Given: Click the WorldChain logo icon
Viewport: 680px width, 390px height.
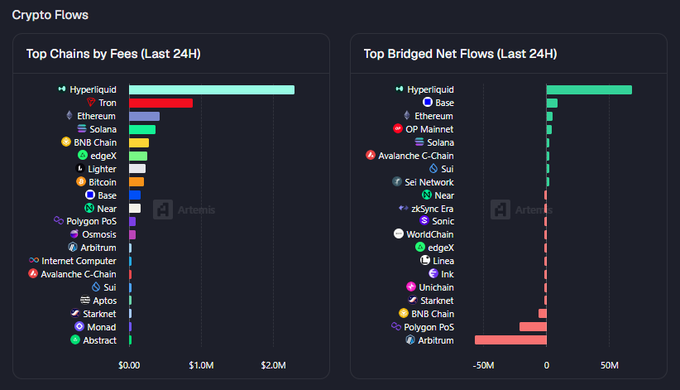Looking at the screenshot, I should click(x=399, y=234).
